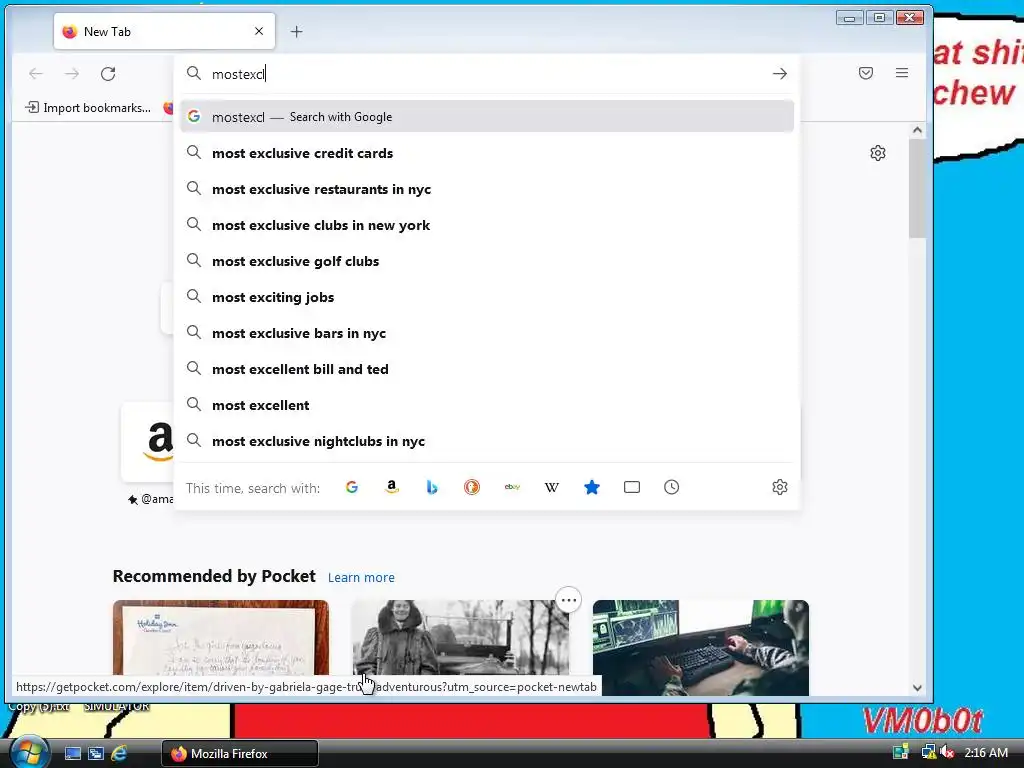This screenshot has height=768, width=1024.
Task: Click the Go arrow in address bar
Action: pyautogui.click(x=780, y=74)
